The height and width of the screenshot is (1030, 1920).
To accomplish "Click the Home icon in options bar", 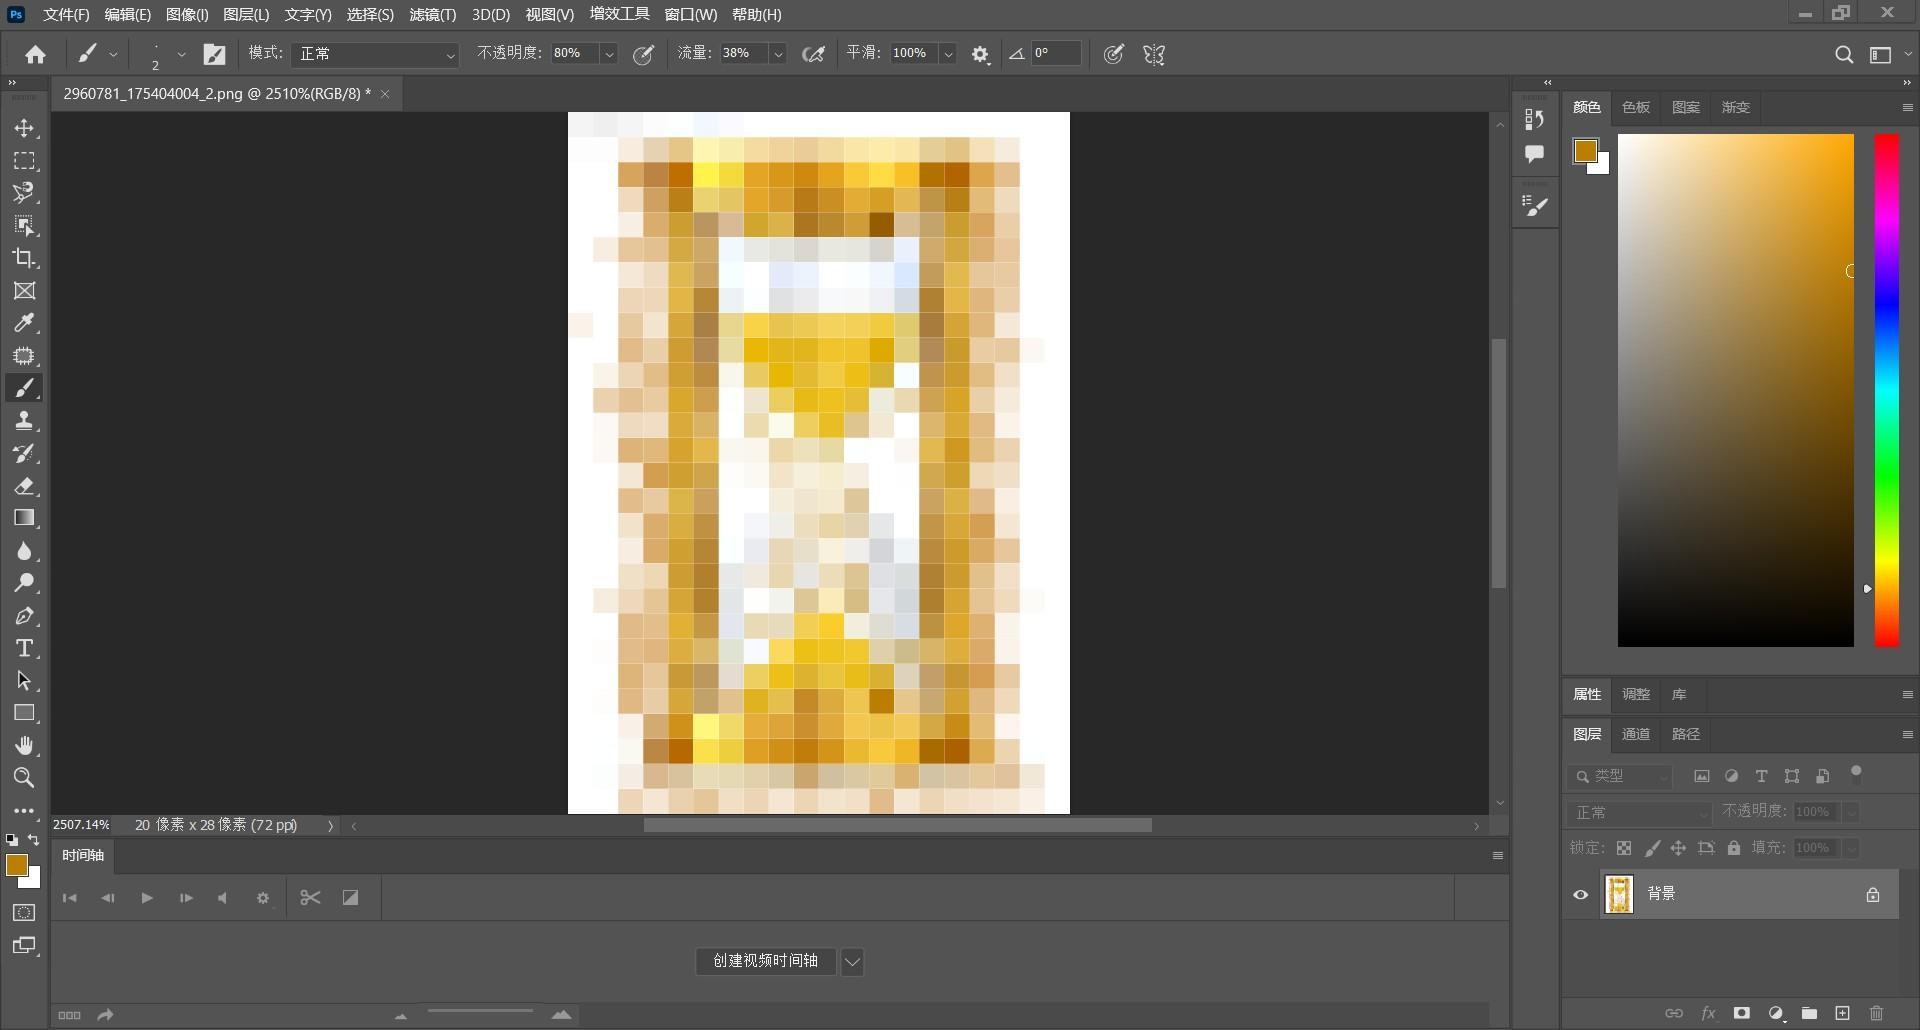I will 36,54.
